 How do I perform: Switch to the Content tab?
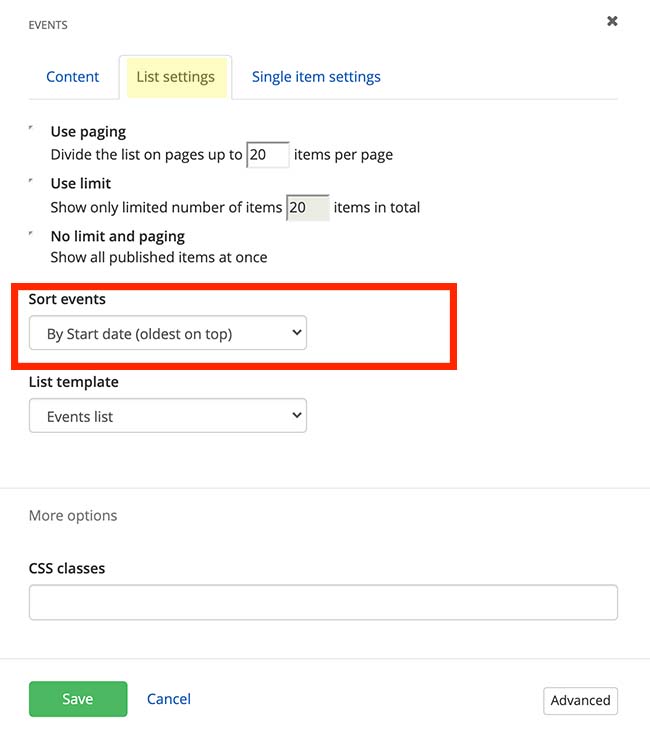(73, 77)
